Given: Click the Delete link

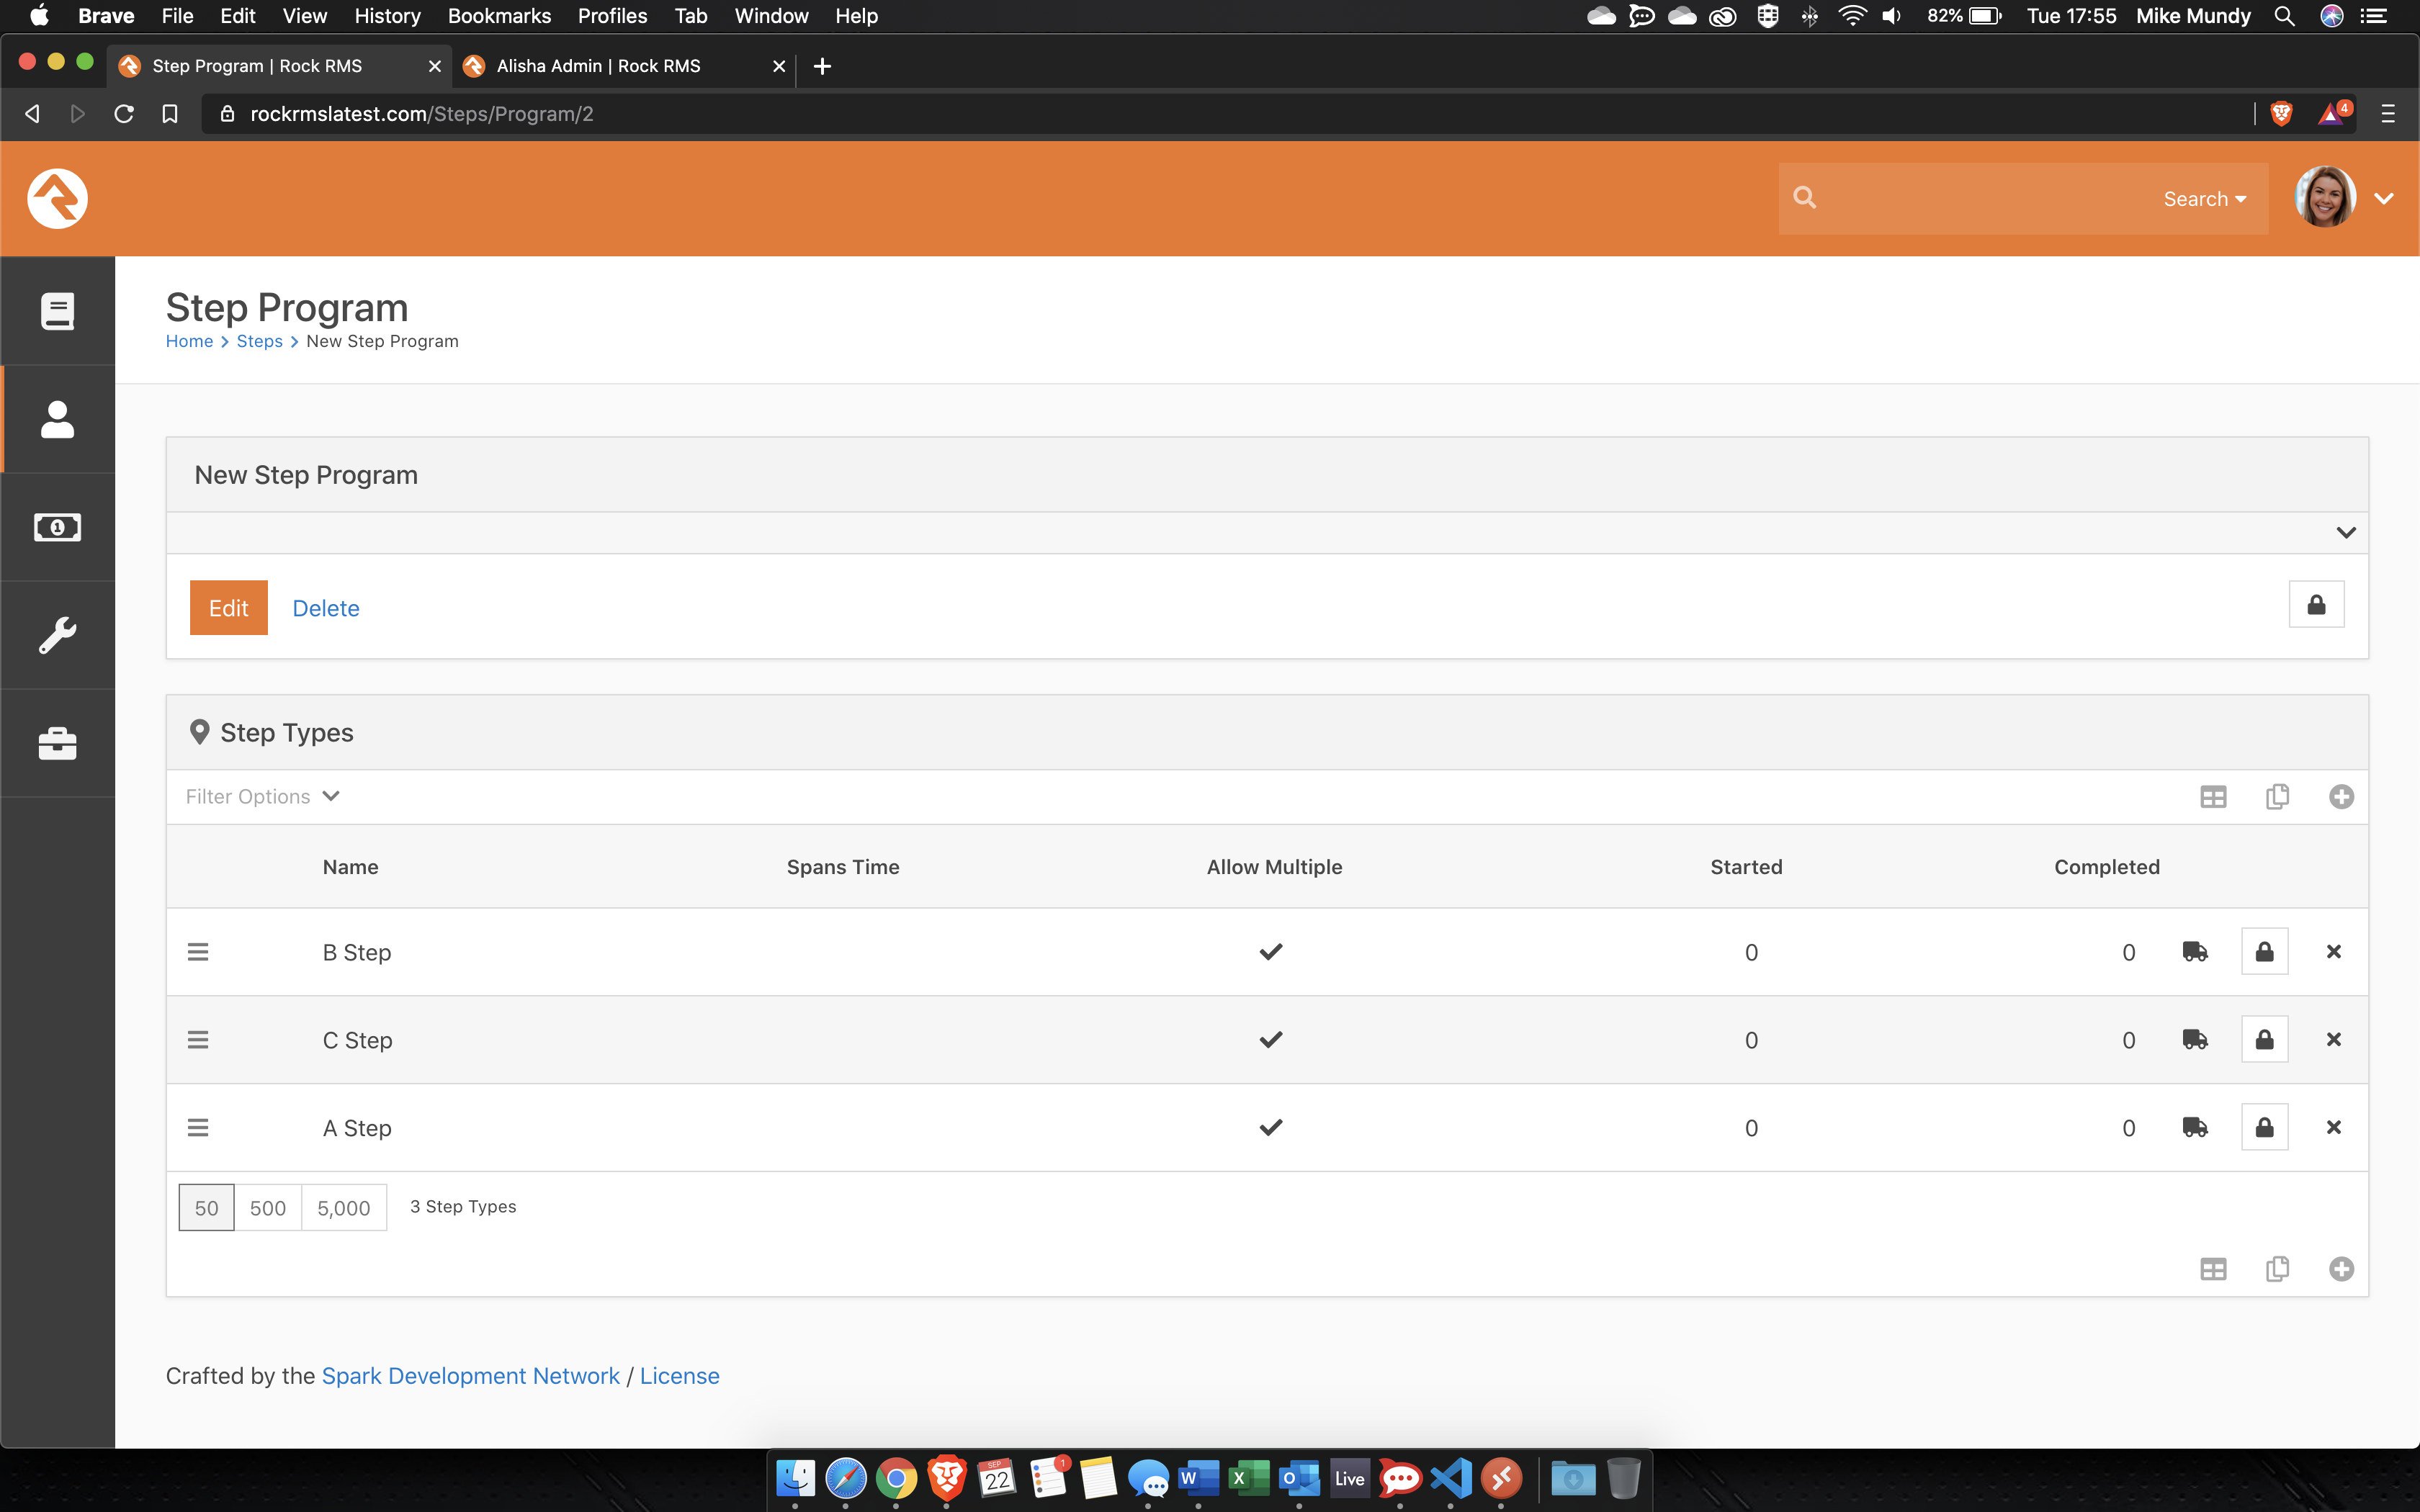Looking at the screenshot, I should pyautogui.click(x=326, y=608).
